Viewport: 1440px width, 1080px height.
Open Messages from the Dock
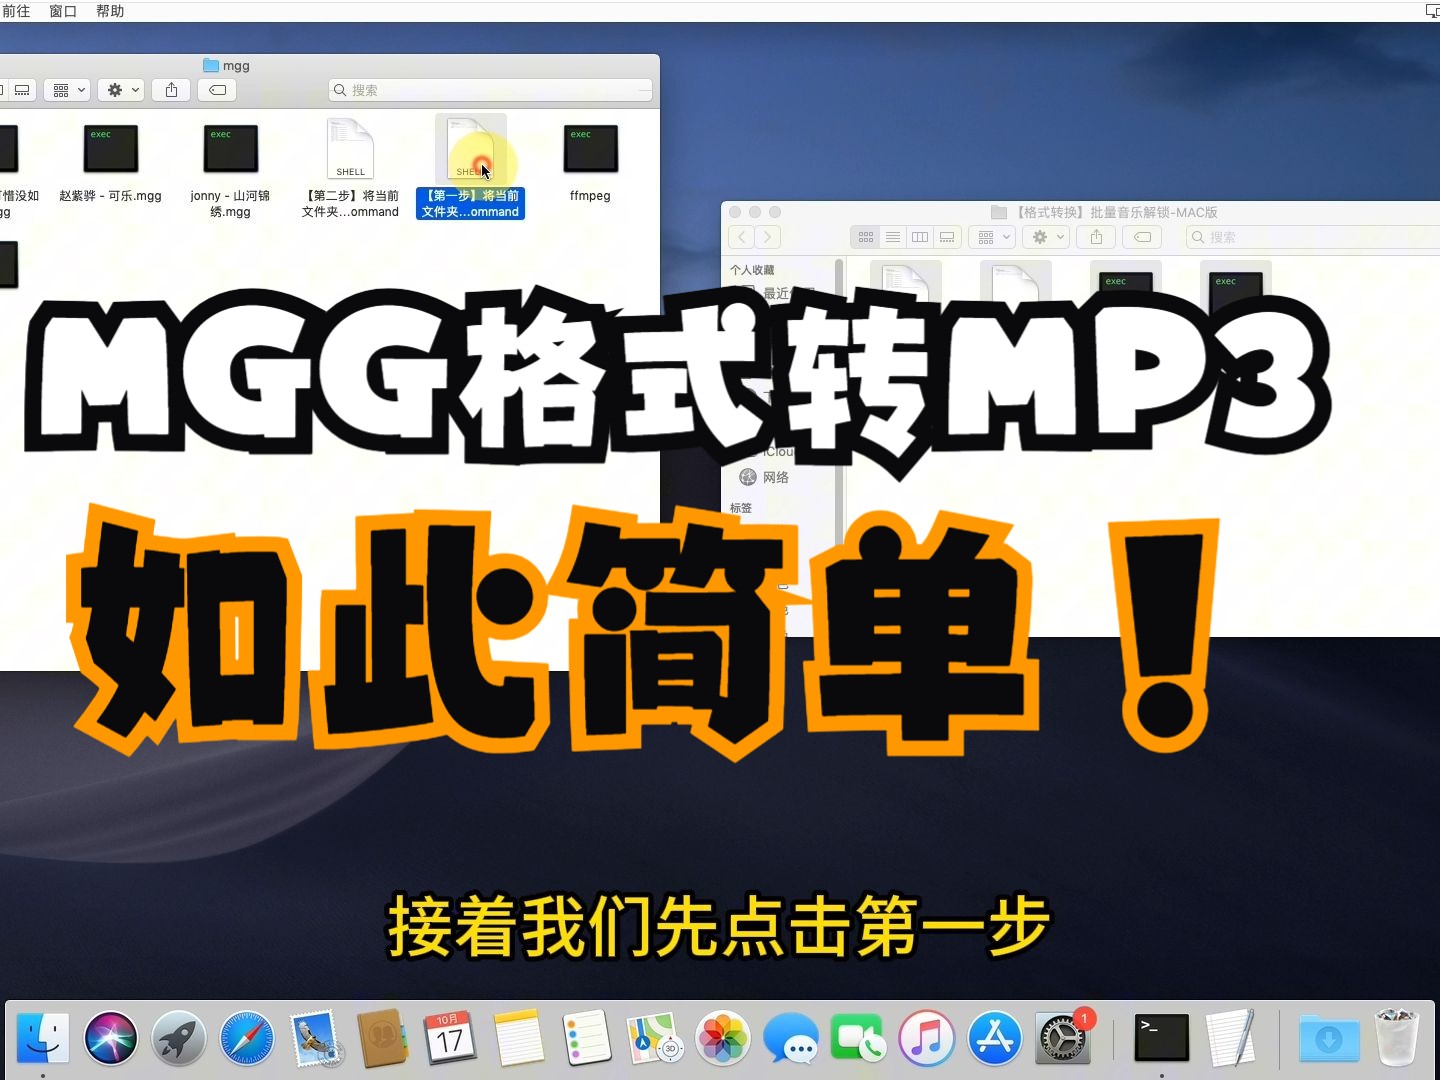click(790, 1038)
